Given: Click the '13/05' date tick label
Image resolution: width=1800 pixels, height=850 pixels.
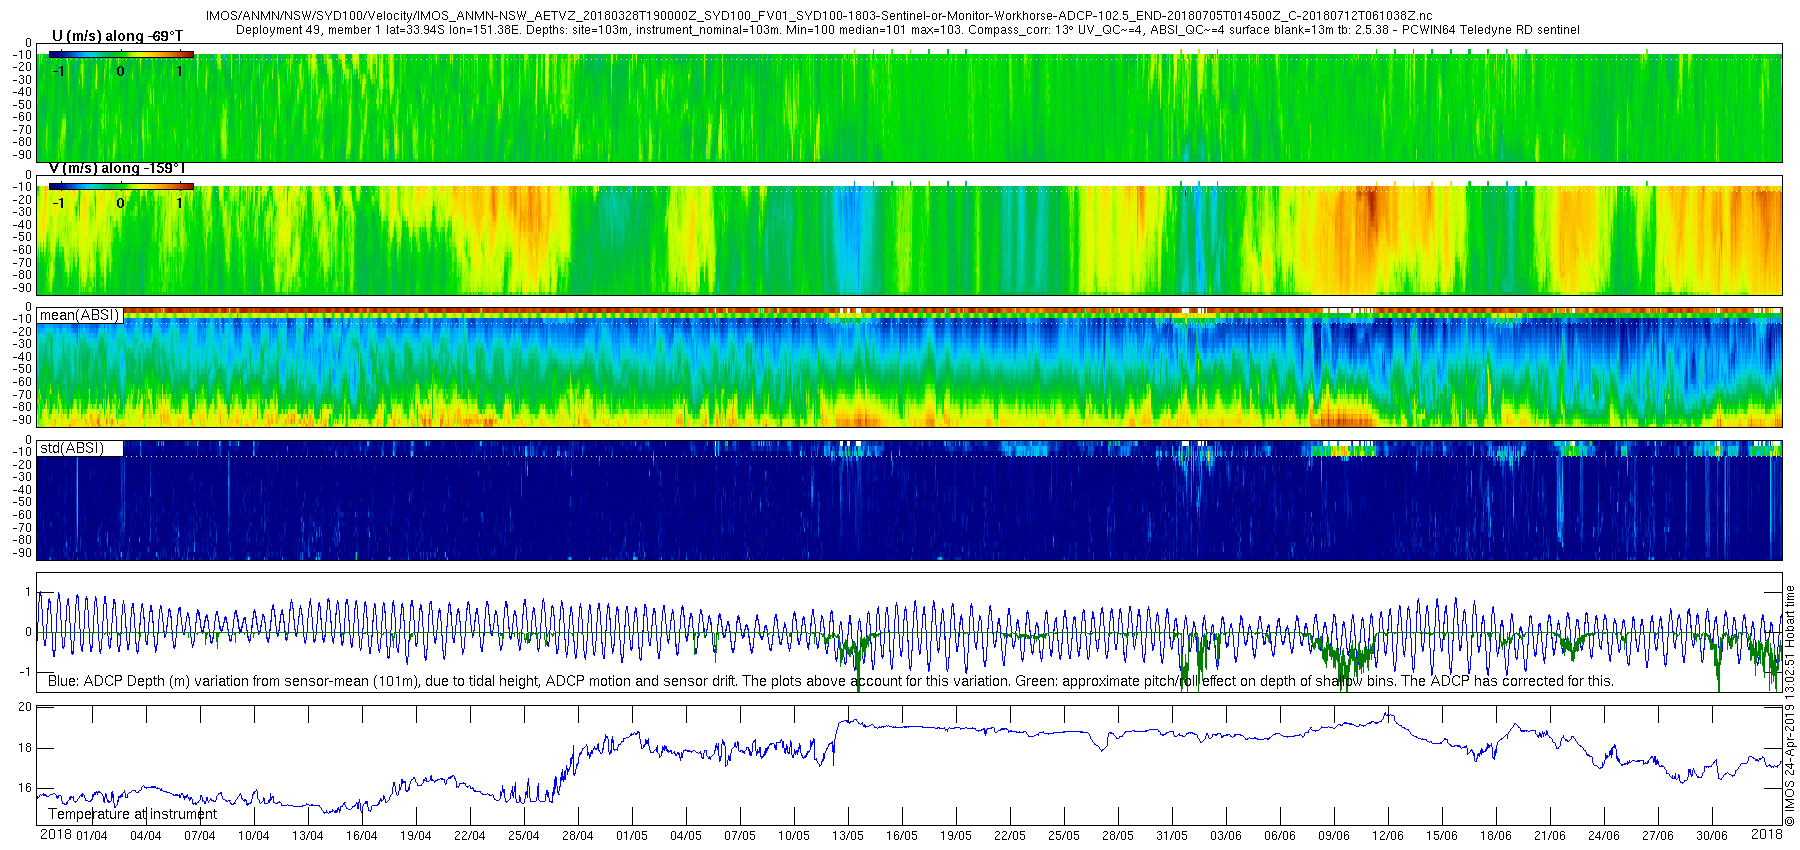Looking at the screenshot, I should pyautogui.click(x=848, y=836).
